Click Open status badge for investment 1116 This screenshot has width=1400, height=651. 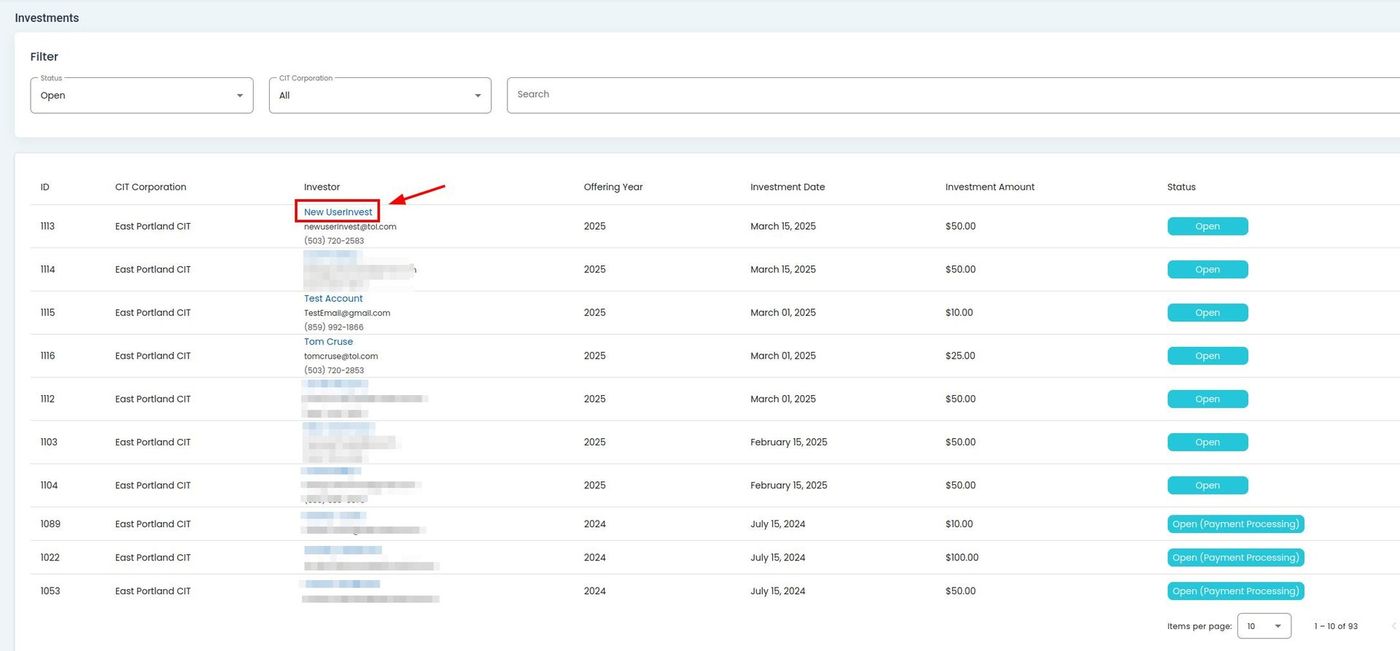1207,356
